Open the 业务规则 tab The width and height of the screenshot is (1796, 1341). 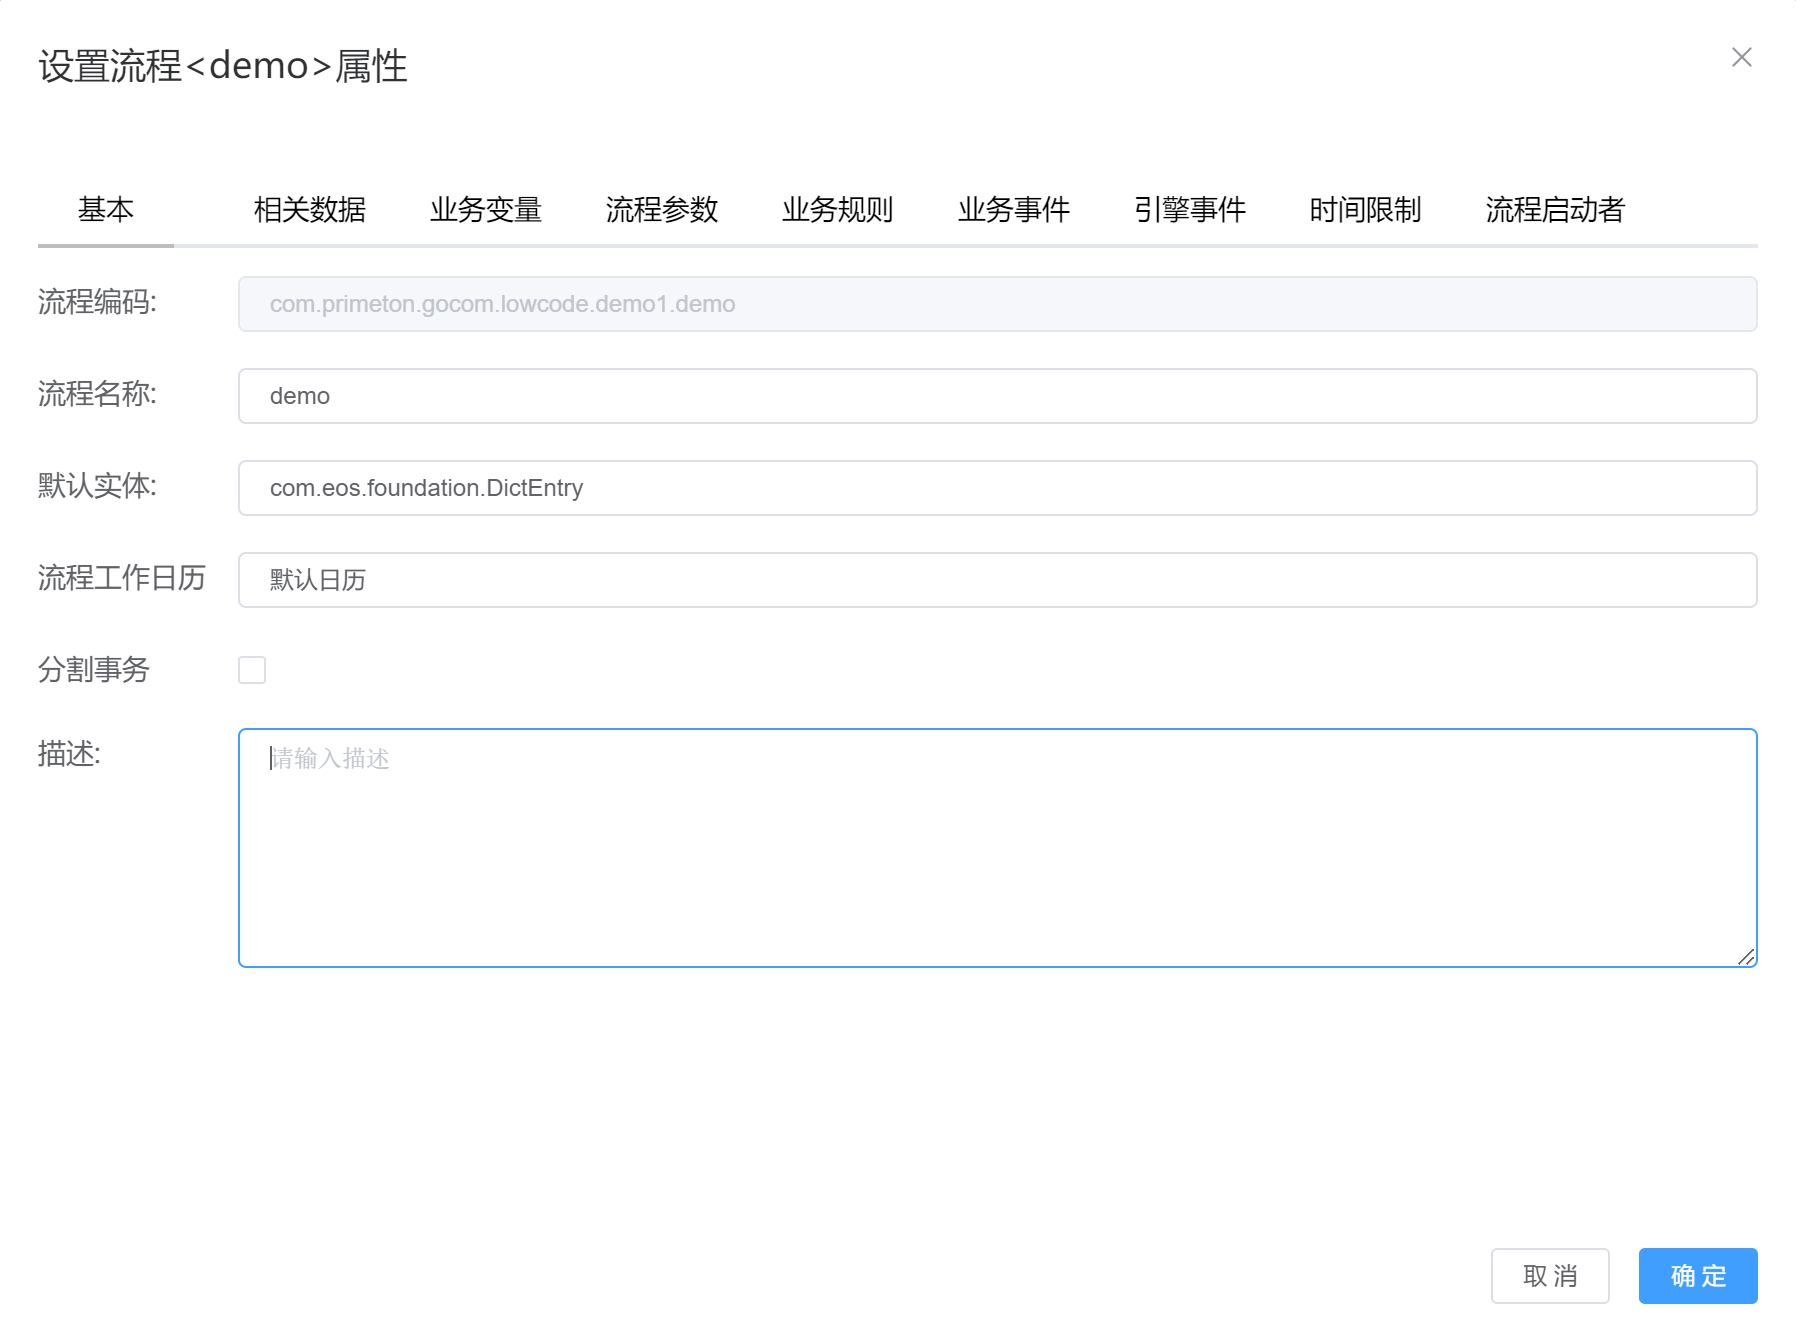[838, 209]
